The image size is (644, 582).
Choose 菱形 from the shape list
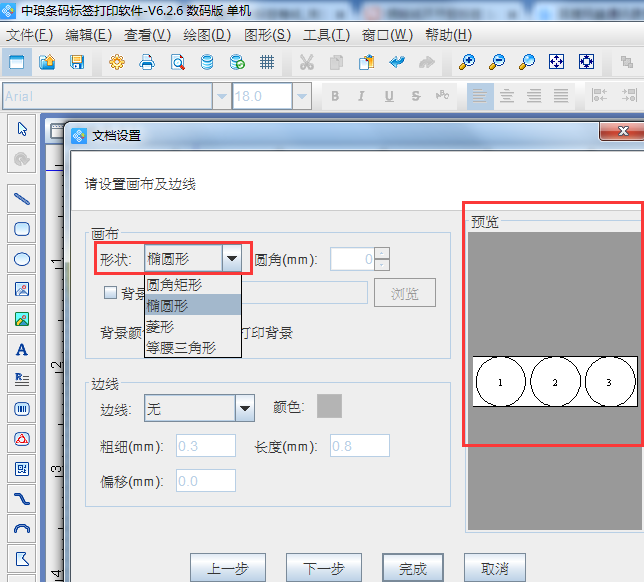pyautogui.click(x=161, y=326)
